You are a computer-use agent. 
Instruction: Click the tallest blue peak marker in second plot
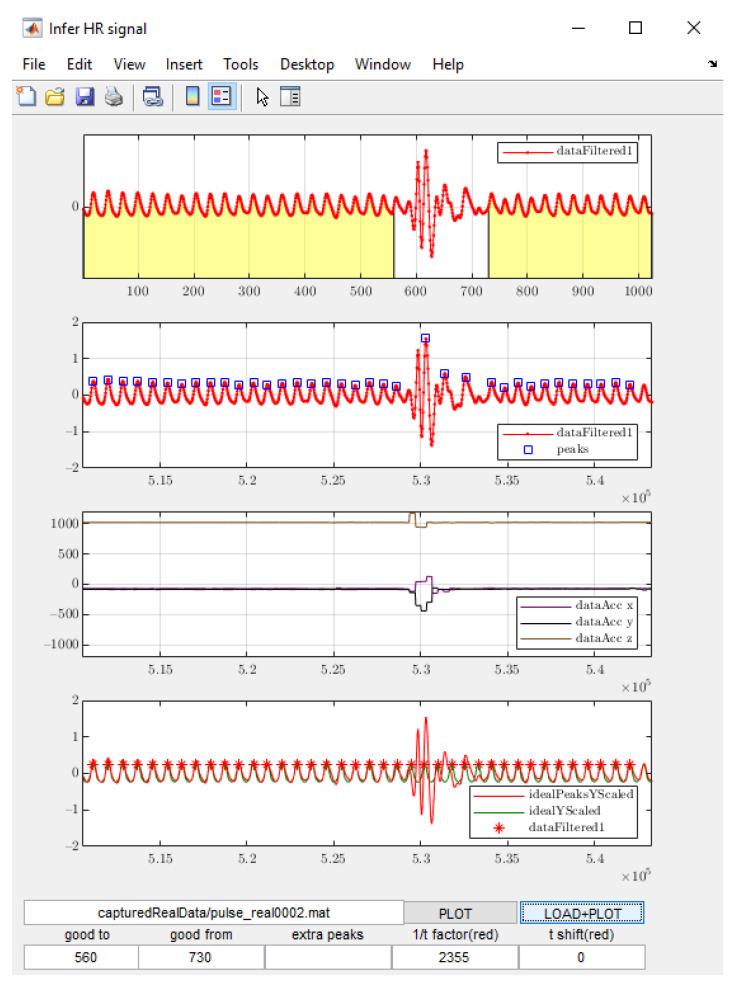426,338
